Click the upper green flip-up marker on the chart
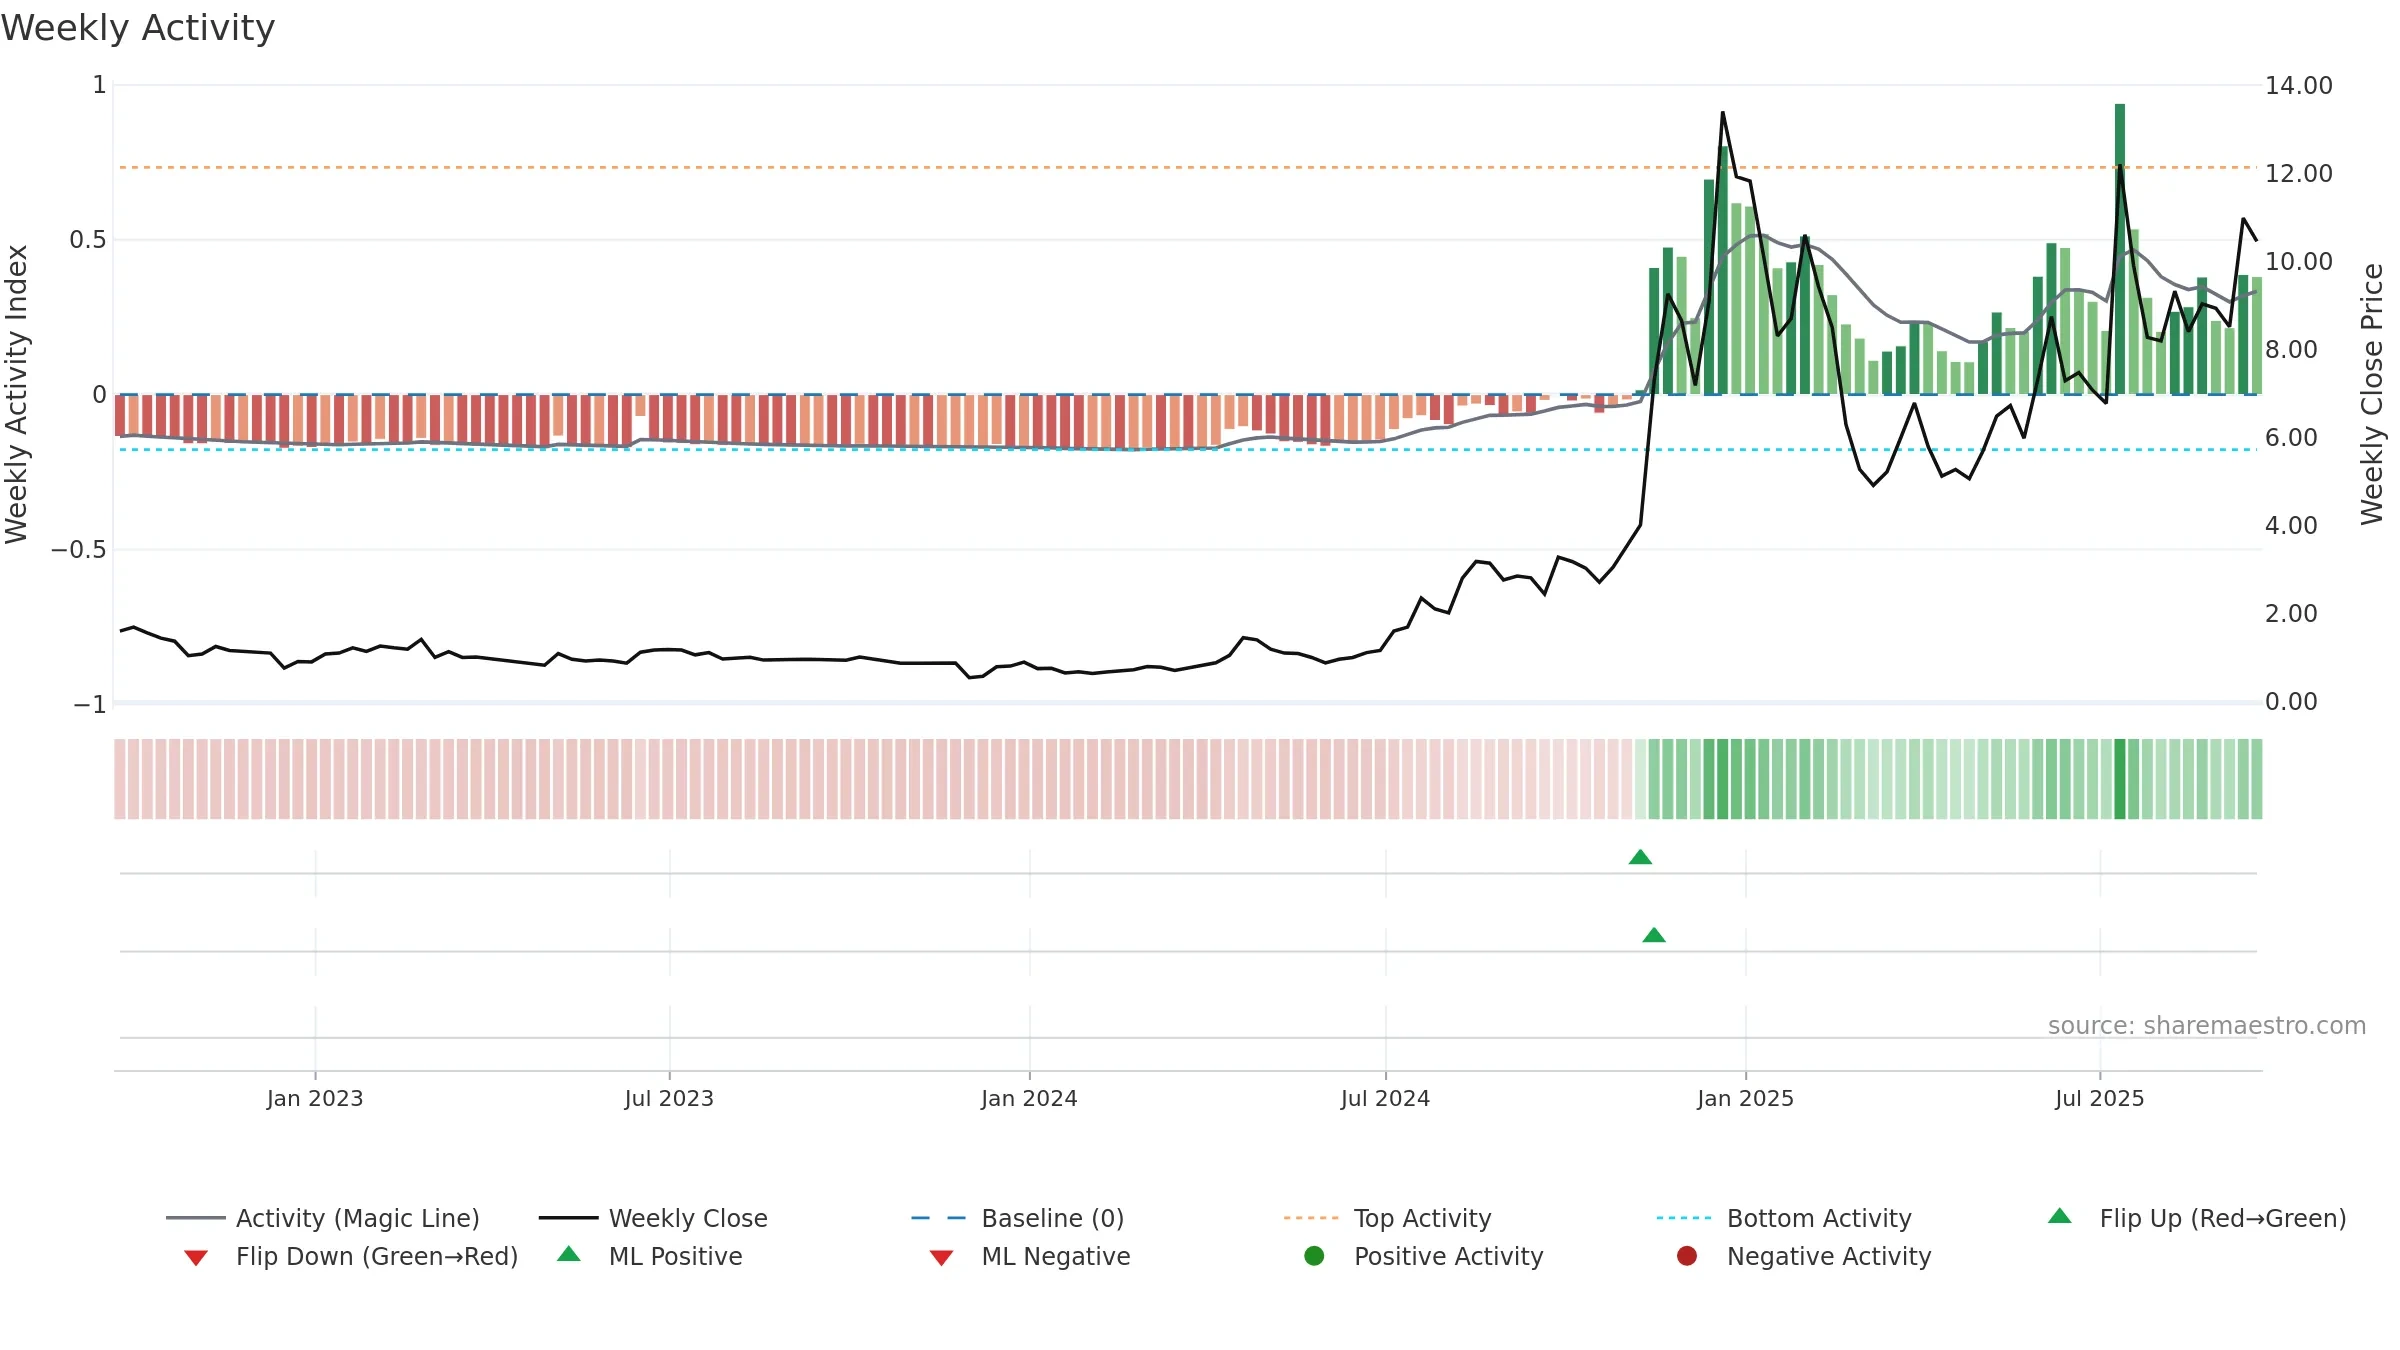Screen dimensions: 2400x1350 coord(1640,857)
